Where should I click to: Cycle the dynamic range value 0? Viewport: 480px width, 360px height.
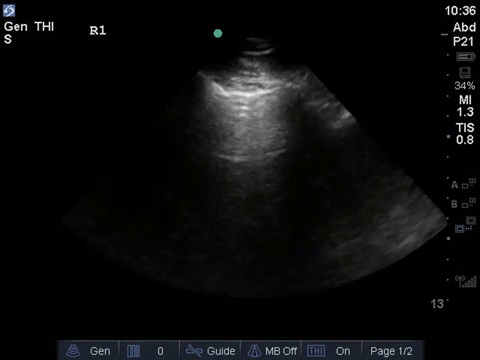149,351
